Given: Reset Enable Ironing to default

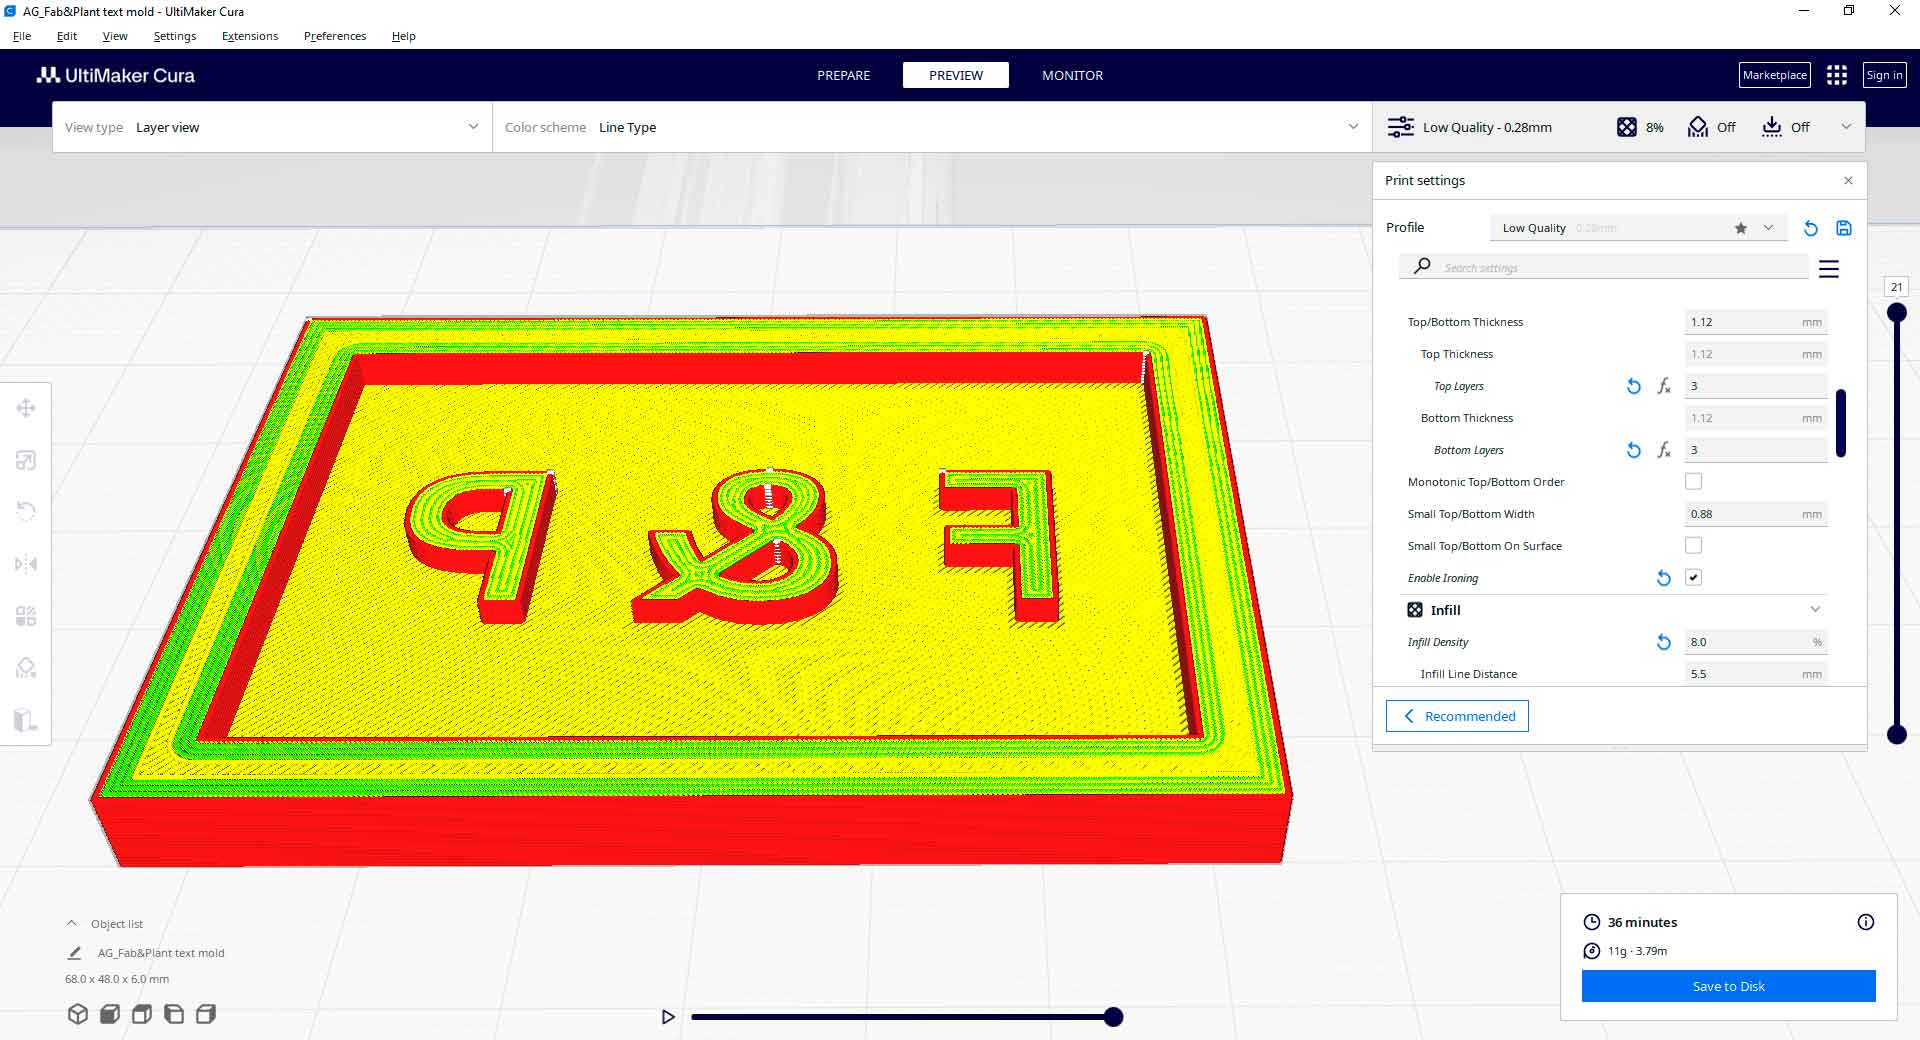Looking at the screenshot, I should (x=1664, y=578).
